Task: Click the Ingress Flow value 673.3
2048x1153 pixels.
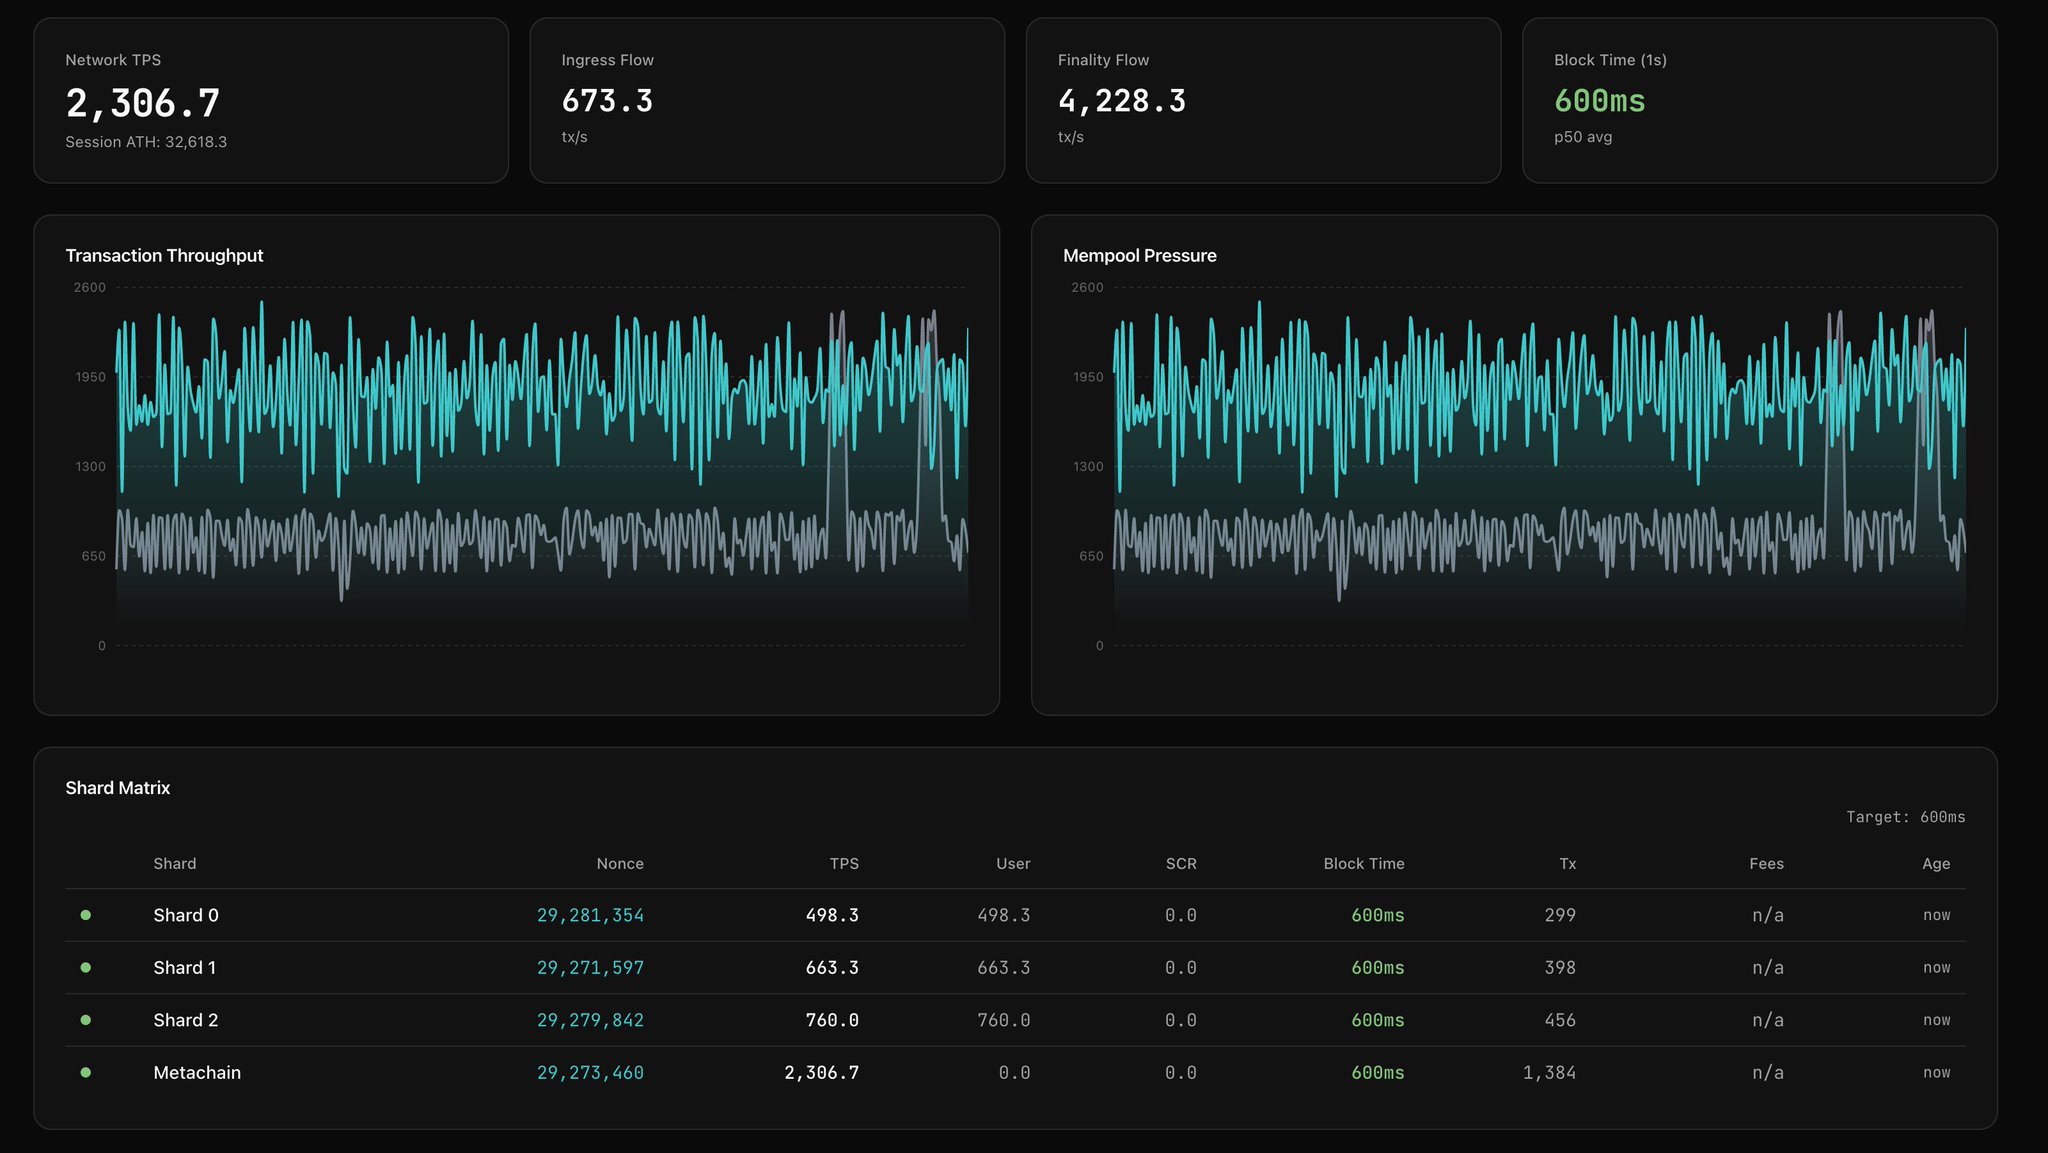Action: (607, 101)
